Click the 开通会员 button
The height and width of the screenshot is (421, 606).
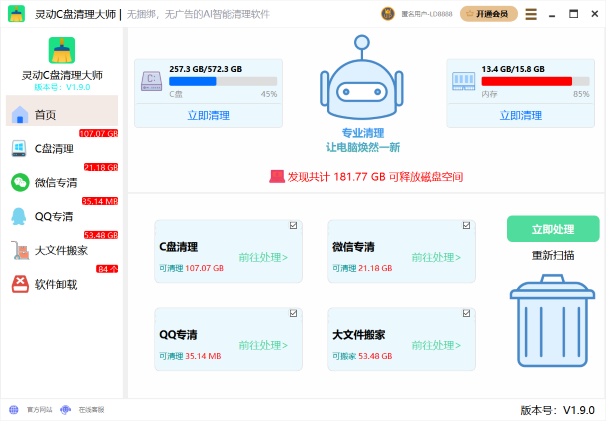(x=489, y=14)
